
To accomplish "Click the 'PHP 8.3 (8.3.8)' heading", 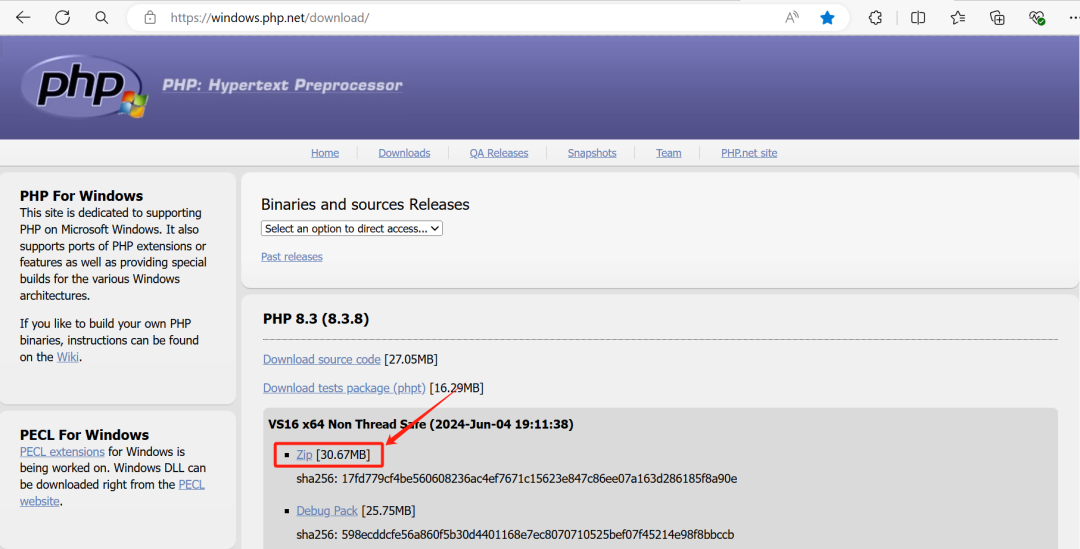I will (x=316, y=319).
